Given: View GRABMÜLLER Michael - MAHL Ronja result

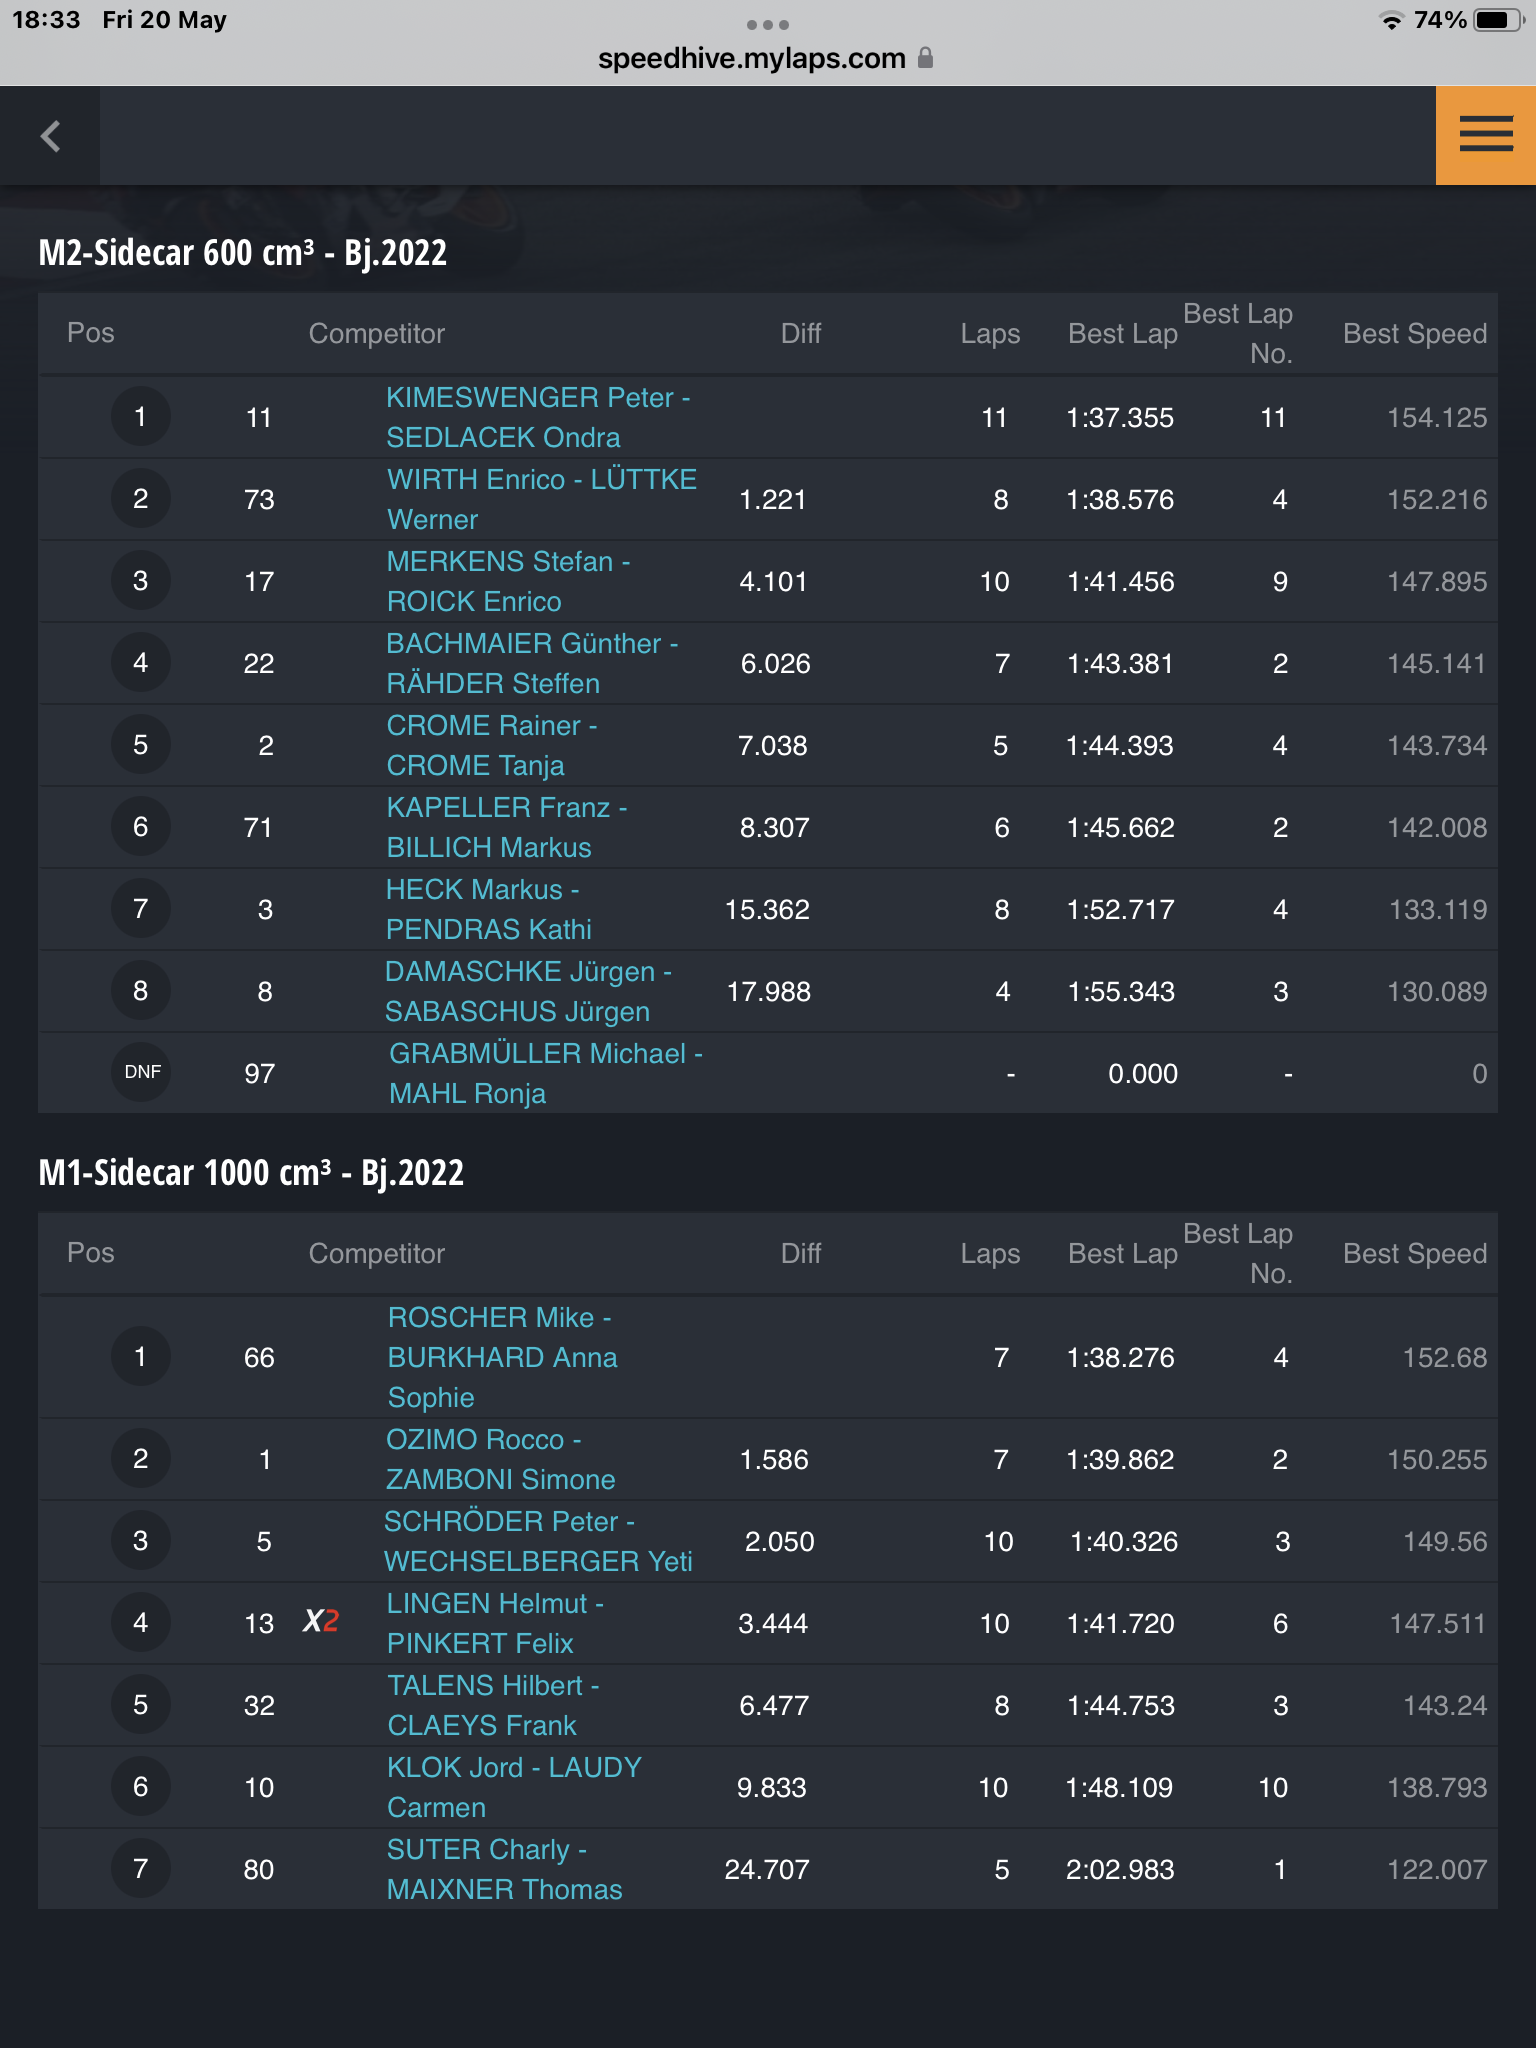Looking at the screenshot, I should tap(546, 1073).
